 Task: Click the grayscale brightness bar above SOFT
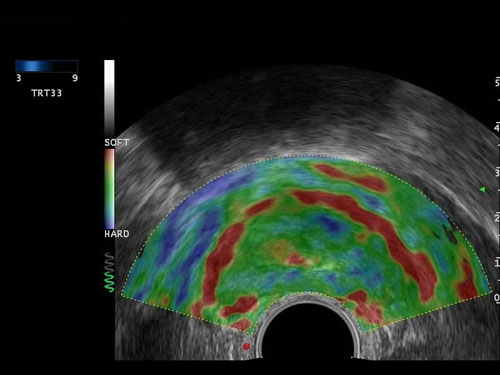click(x=109, y=98)
